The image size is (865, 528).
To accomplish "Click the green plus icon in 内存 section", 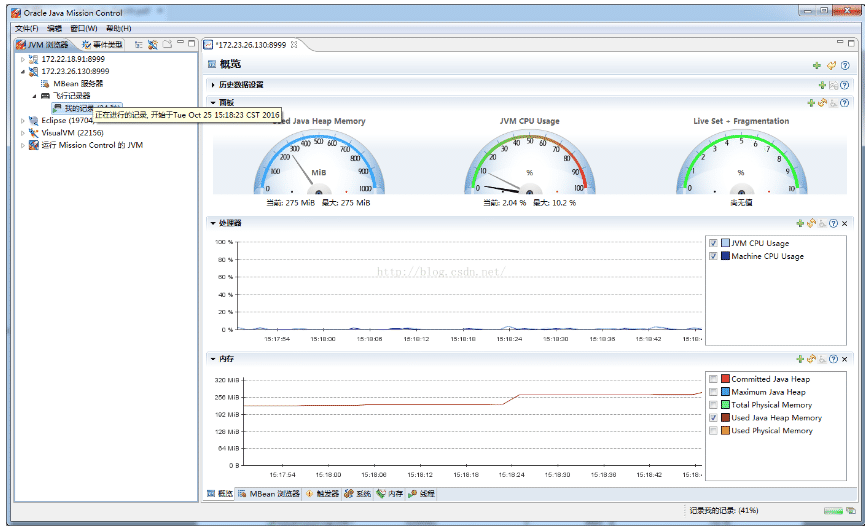I will point(800,358).
